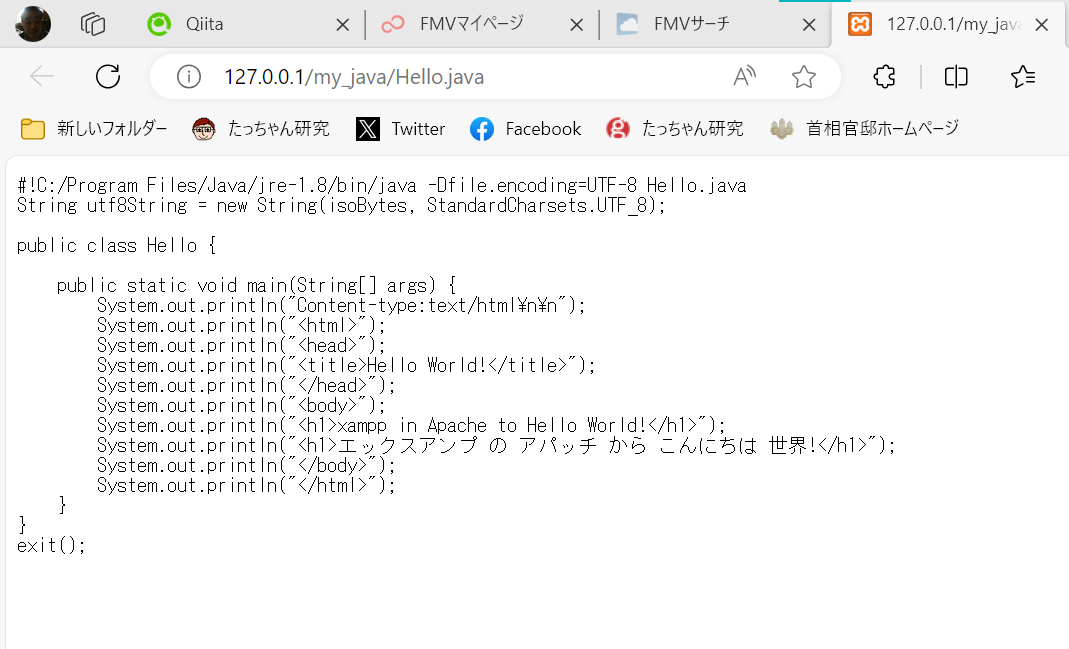Visit 首相官邸ホームページ bookmark
Viewport: 1069px width, 649px height.
point(866,128)
